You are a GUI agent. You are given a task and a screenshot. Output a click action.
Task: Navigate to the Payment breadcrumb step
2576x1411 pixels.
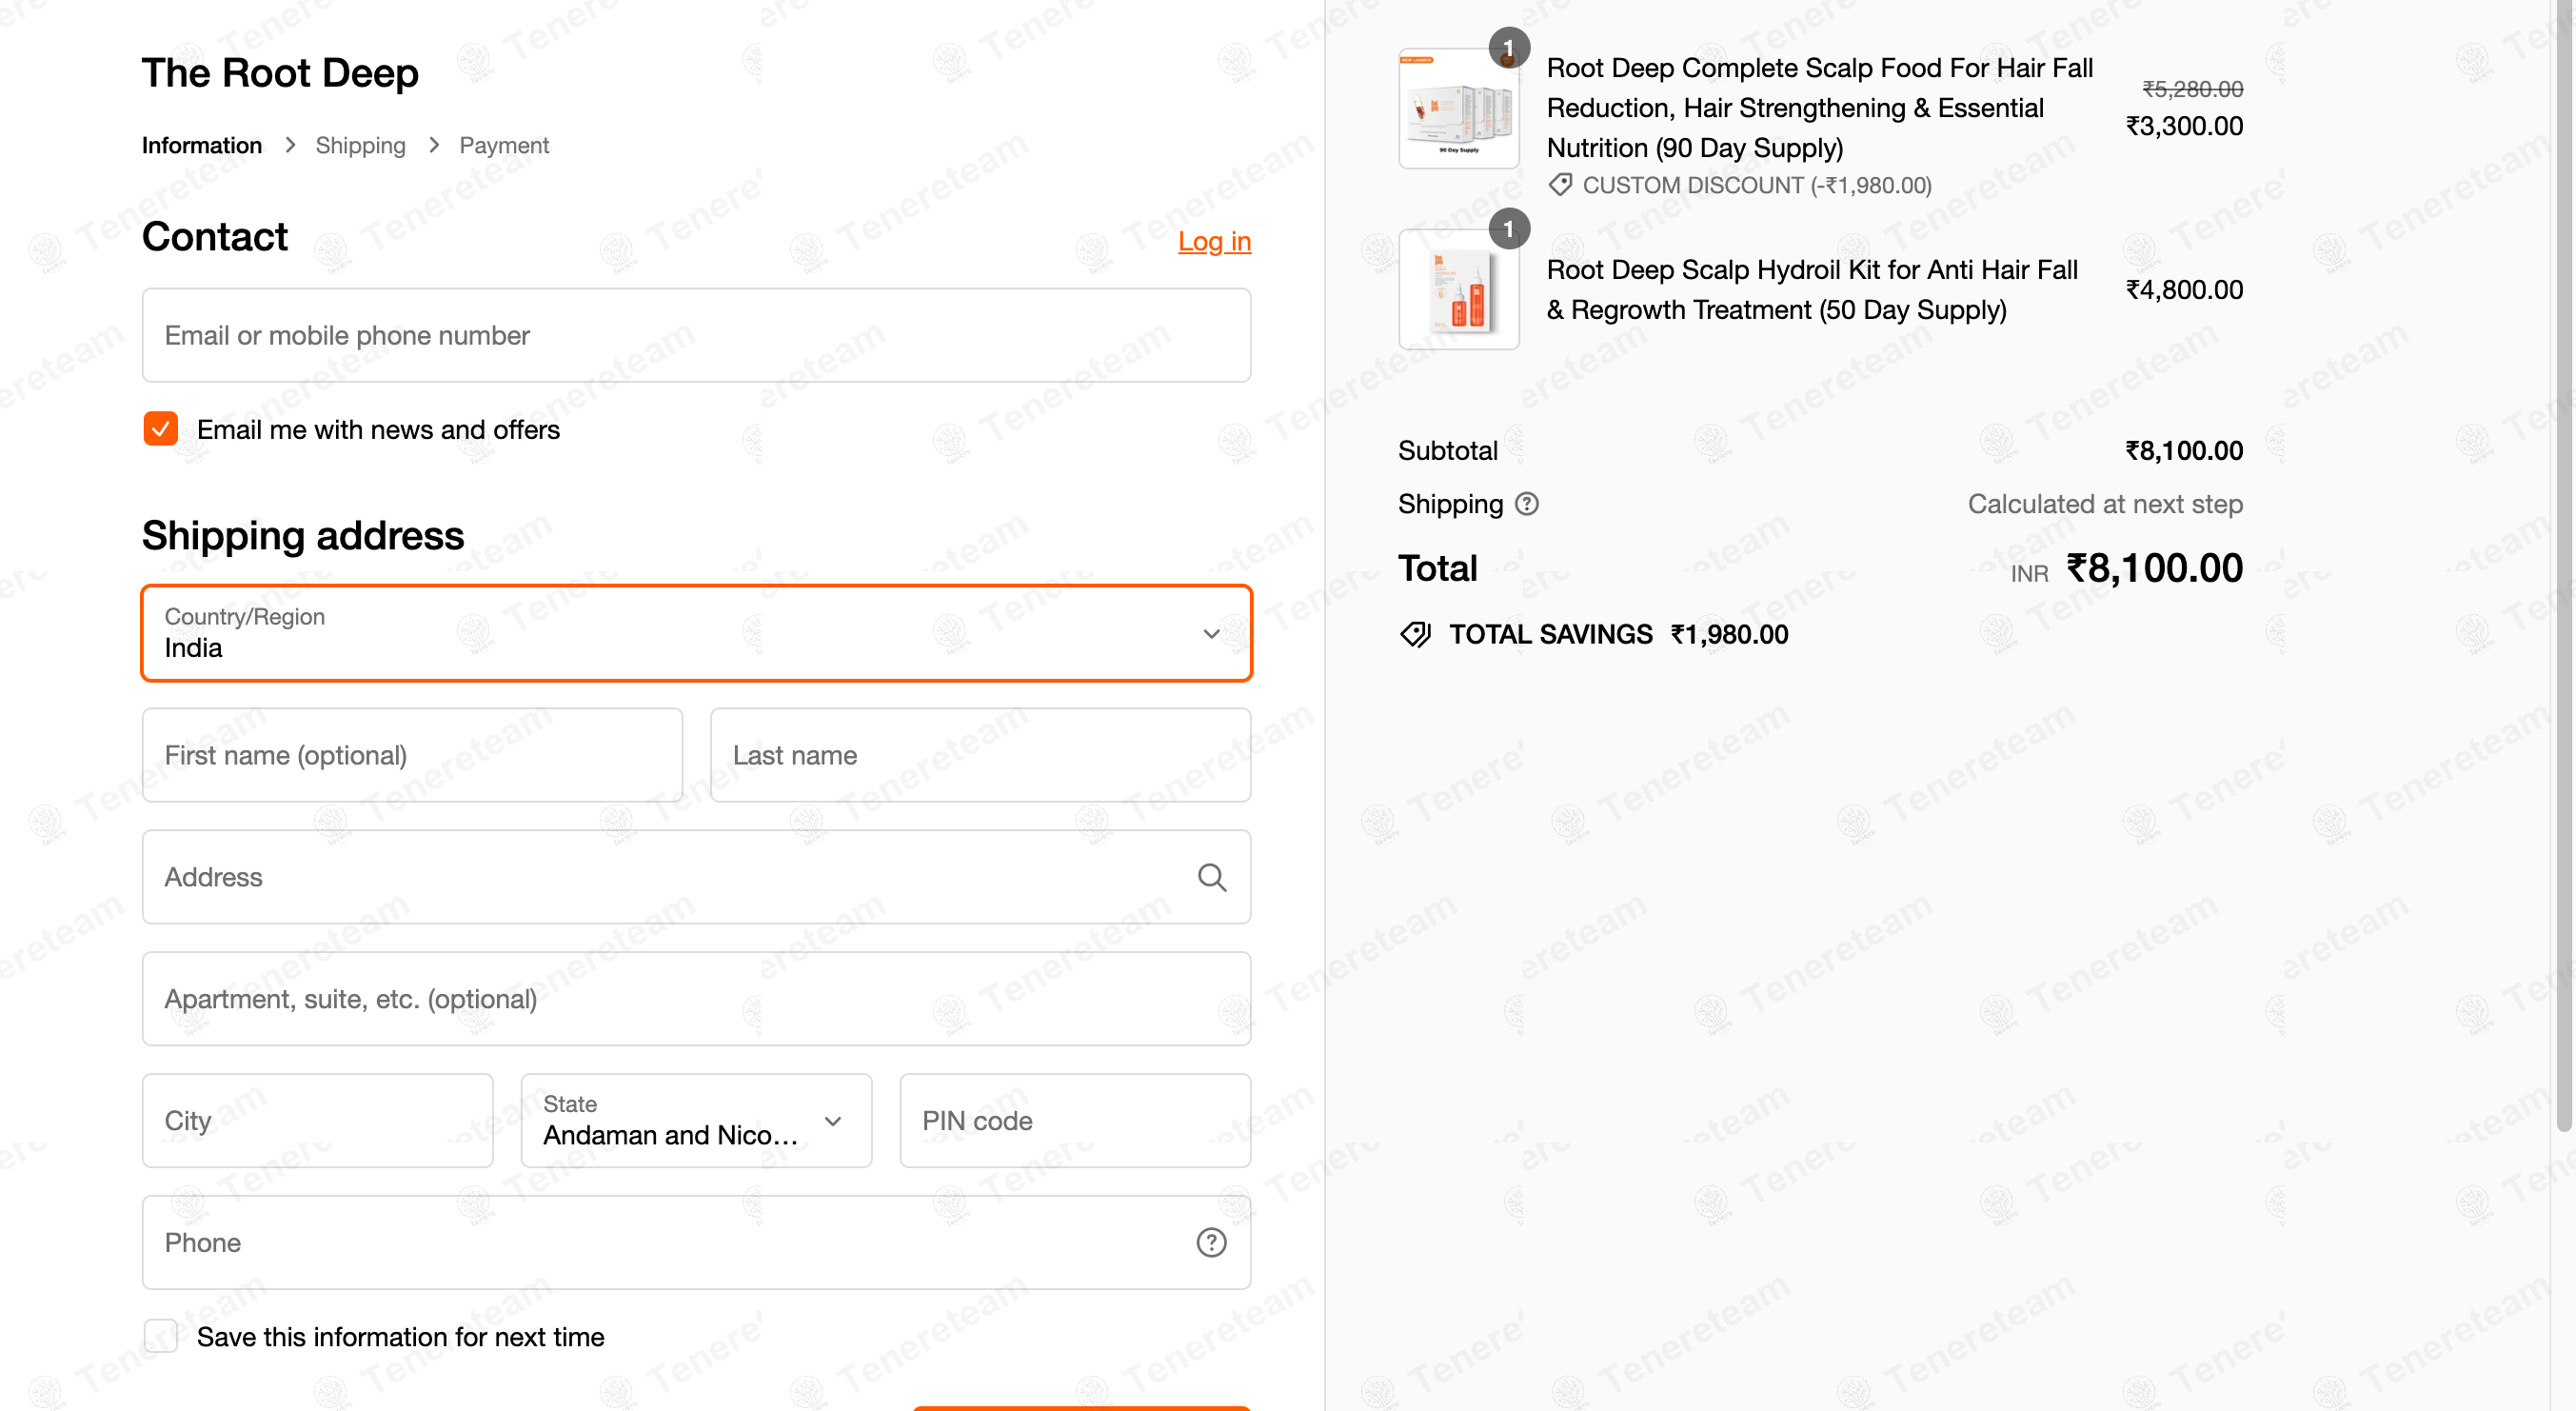coord(504,145)
